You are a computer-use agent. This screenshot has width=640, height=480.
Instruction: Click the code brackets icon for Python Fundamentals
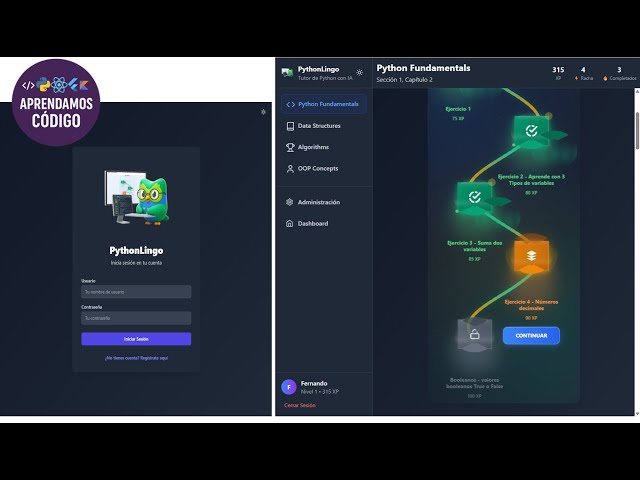(x=290, y=104)
